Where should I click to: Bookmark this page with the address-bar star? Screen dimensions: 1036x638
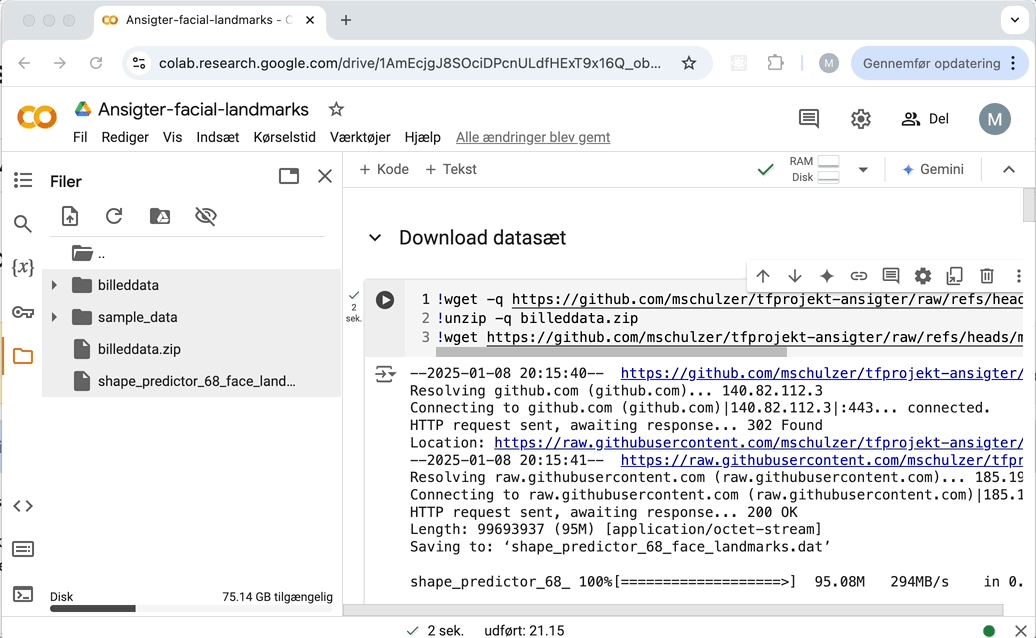[688, 63]
